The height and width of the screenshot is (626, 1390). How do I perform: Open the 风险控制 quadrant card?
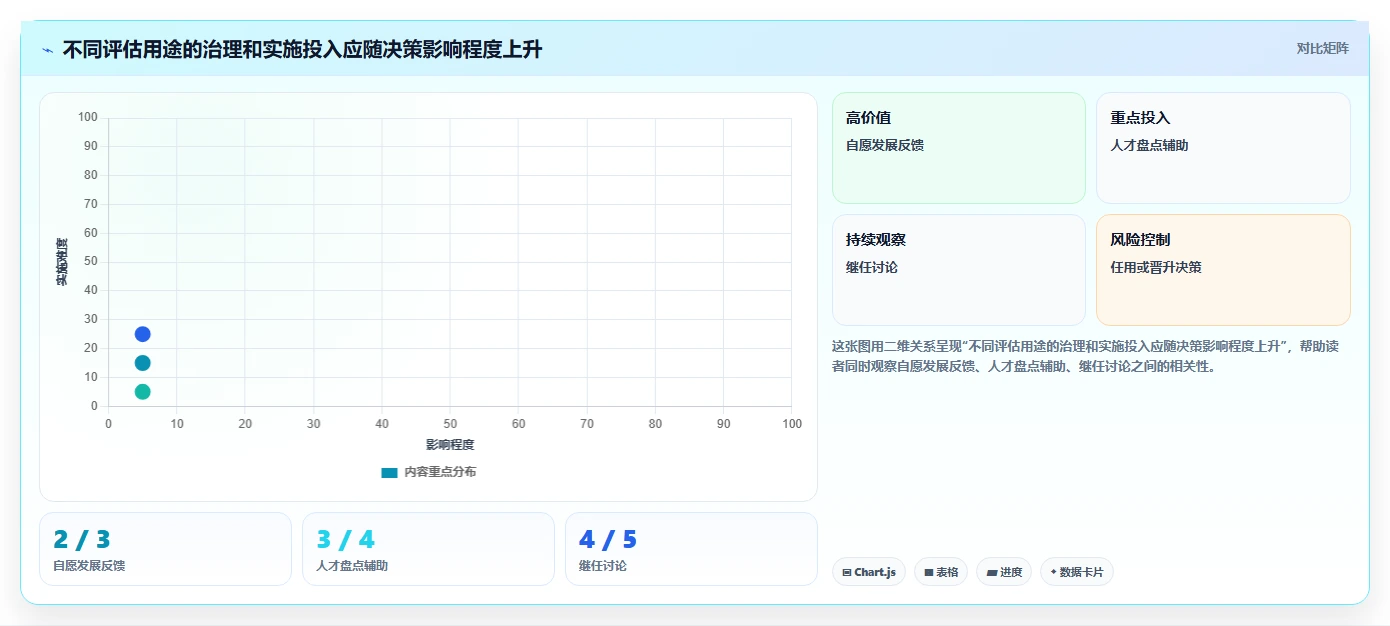pyautogui.click(x=1223, y=270)
